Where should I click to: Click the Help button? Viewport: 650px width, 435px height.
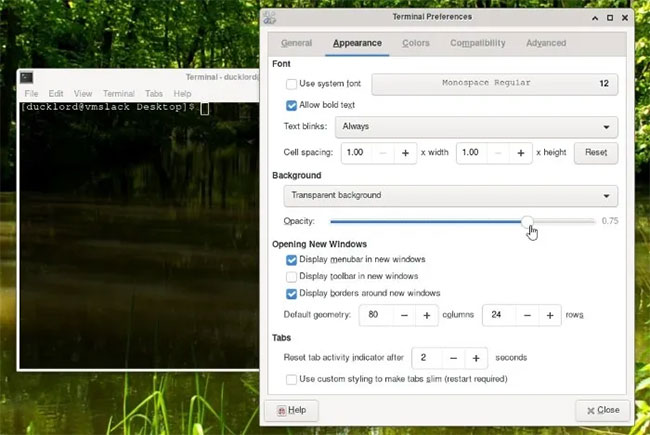(x=291, y=410)
